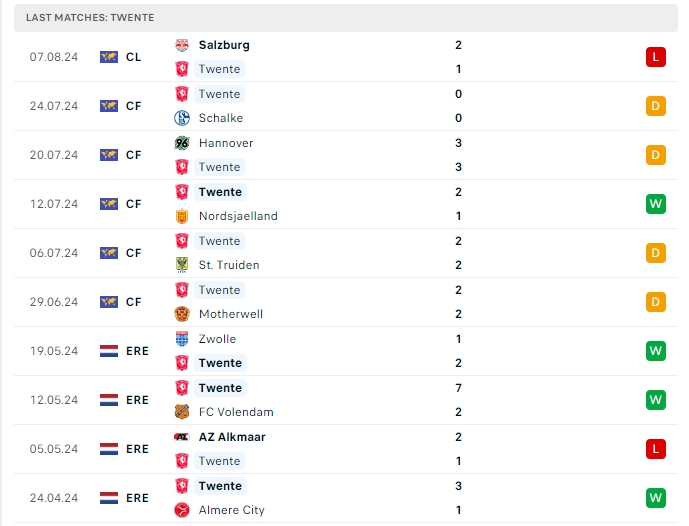Image resolution: width=689 pixels, height=526 pixels.
Task: Open the red L result badge for Salzburg match
Action: pos(656,57)
